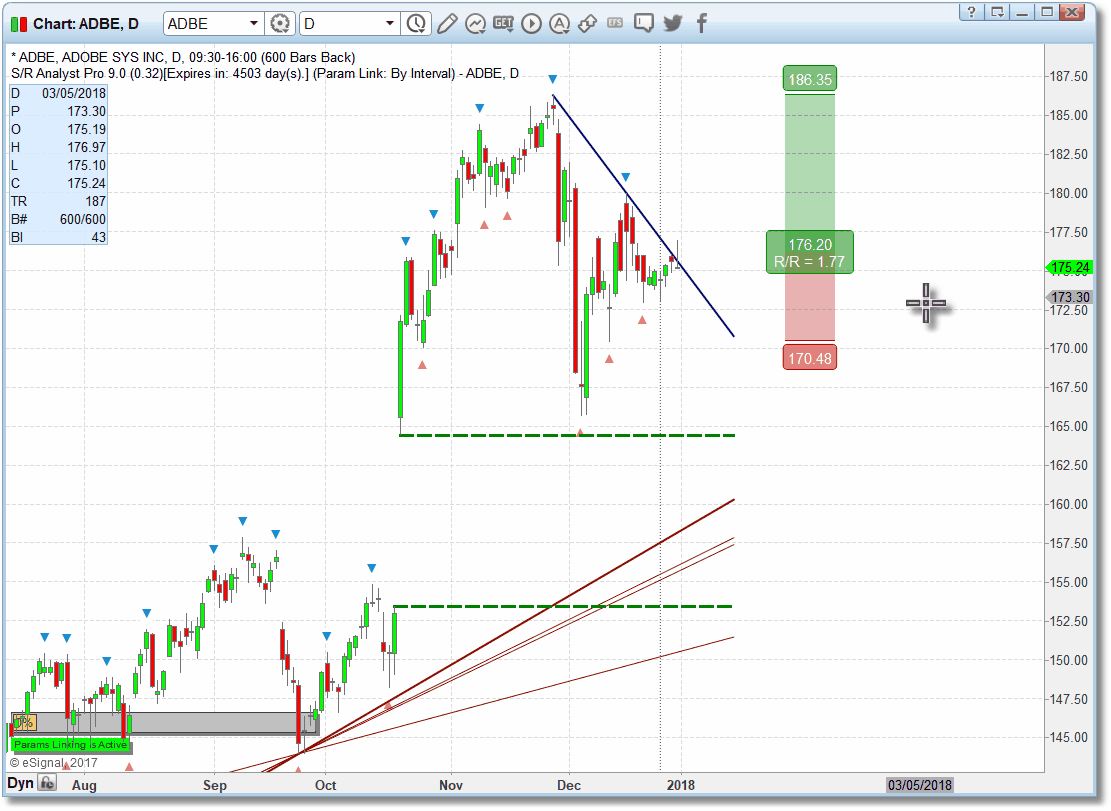
Task: Click the 180.00 price axis label
Action: (x=1068, y=193)
